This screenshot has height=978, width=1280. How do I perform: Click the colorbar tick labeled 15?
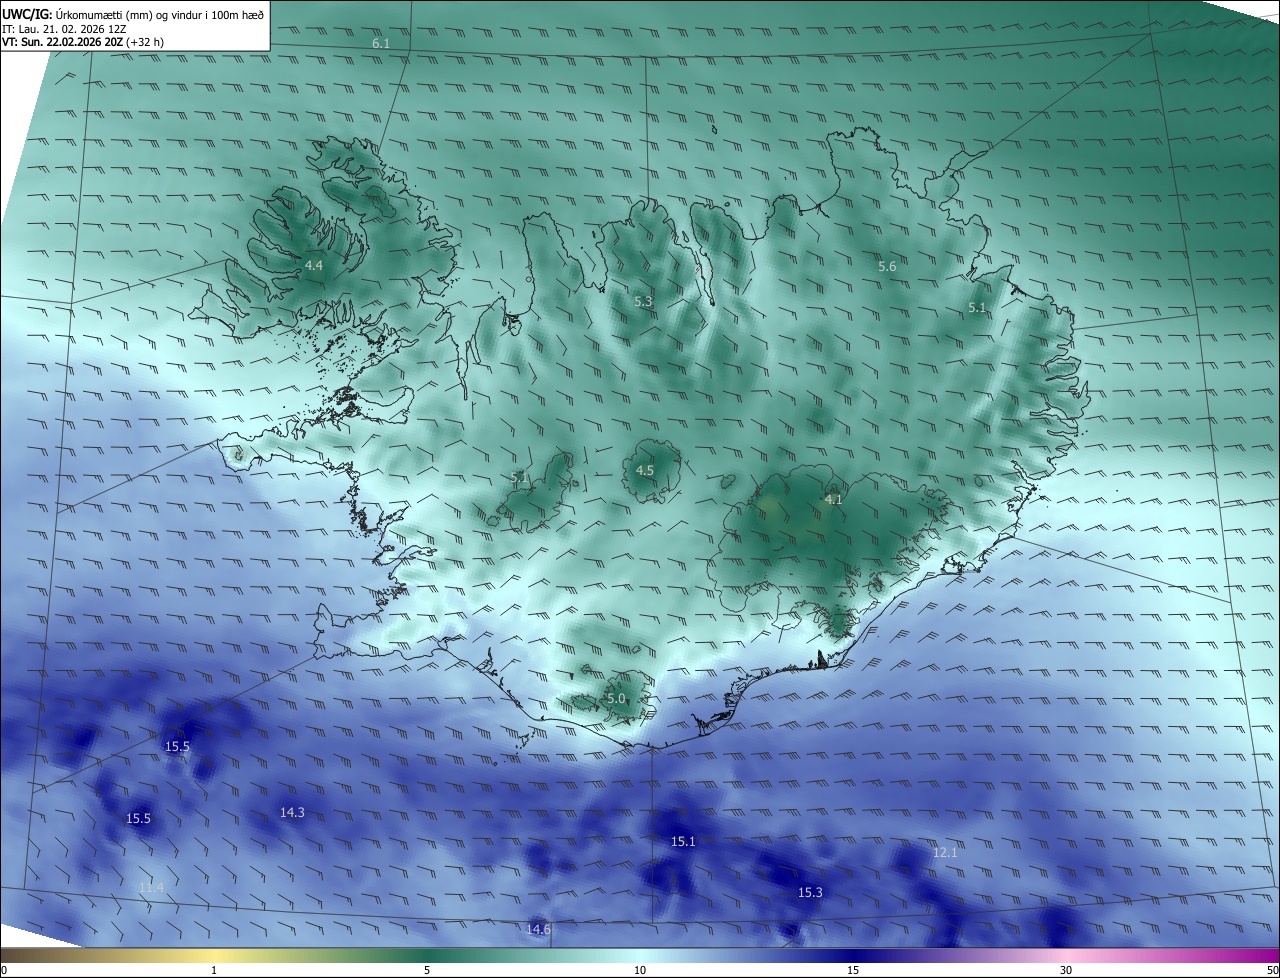click(x=853, y=970)
